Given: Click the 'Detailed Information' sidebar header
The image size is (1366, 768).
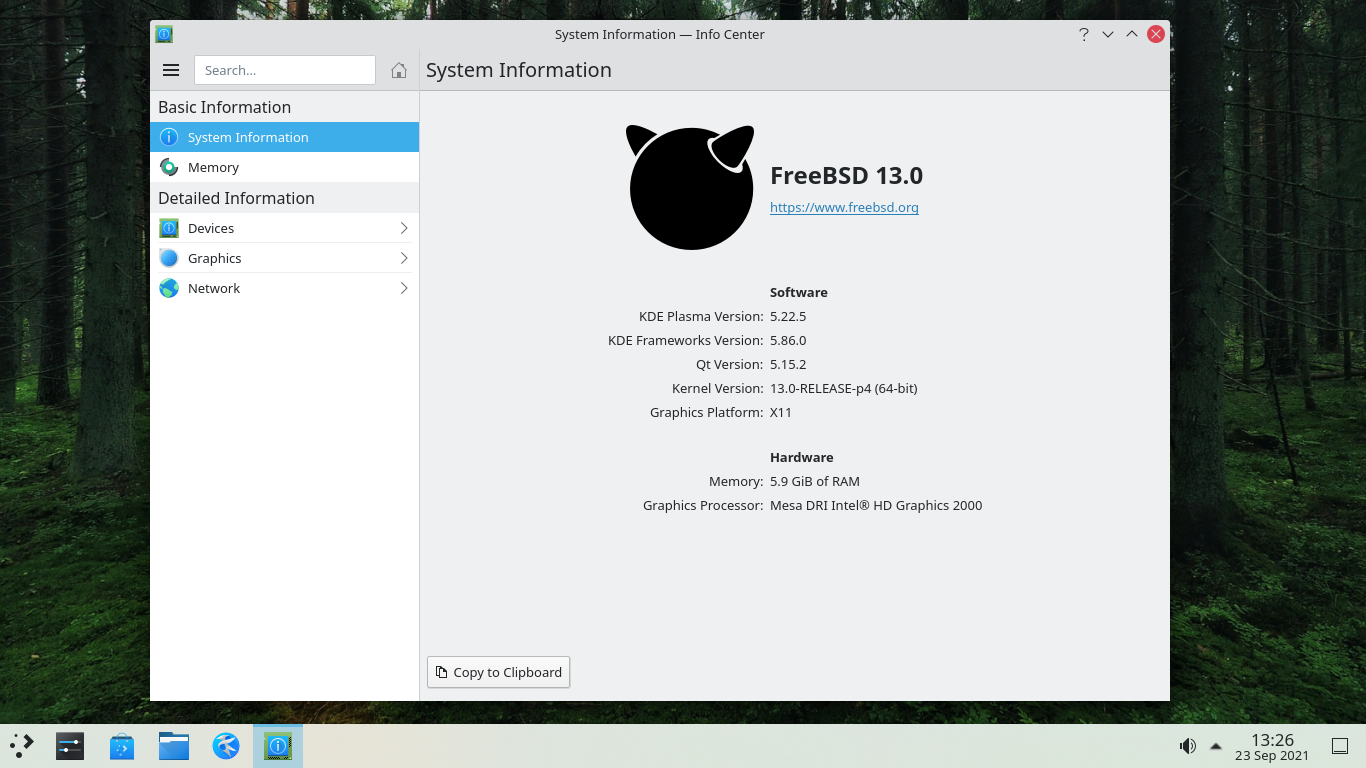Looking at the screenshot, I should [x=236, y=198].
